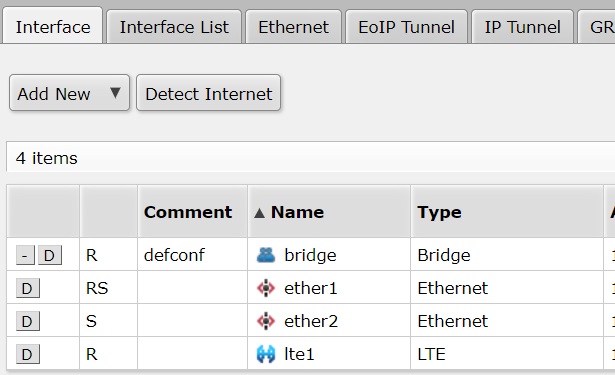This screenshot has width=615, height=375.
Task: Remove bridge using the minus button
Action: point(25,255)
